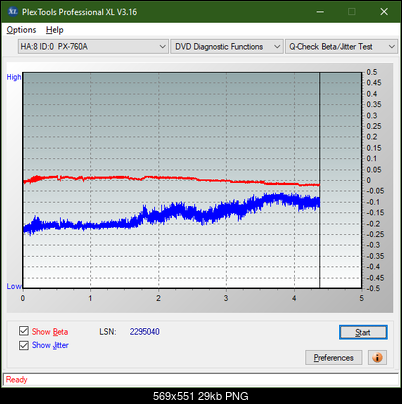
Task: Click the 5 label on horizontal axis
Action: click(361, 298)
